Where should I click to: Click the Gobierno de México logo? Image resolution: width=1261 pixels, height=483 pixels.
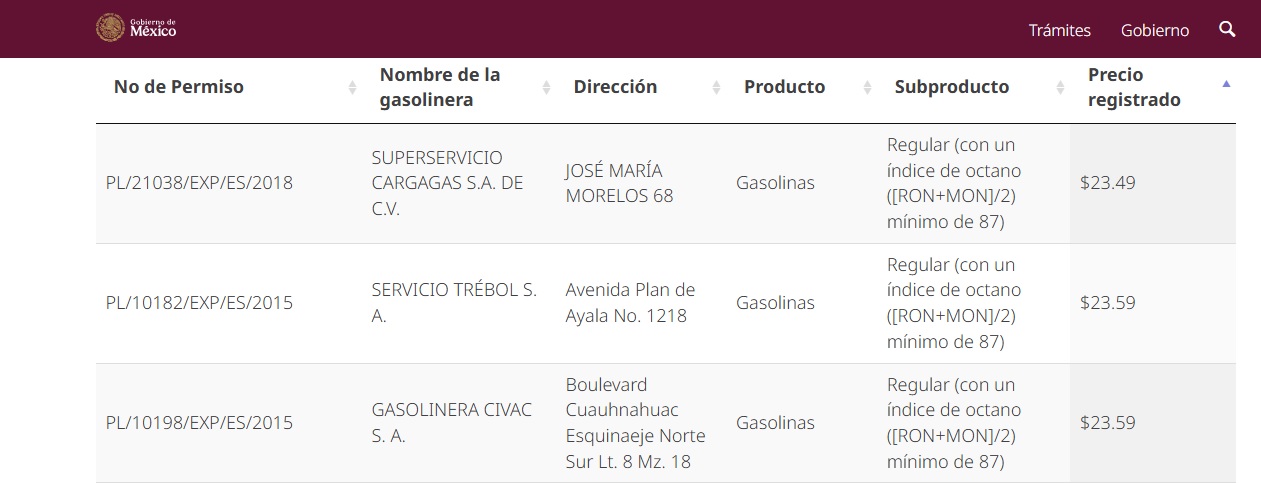(136, 28)
